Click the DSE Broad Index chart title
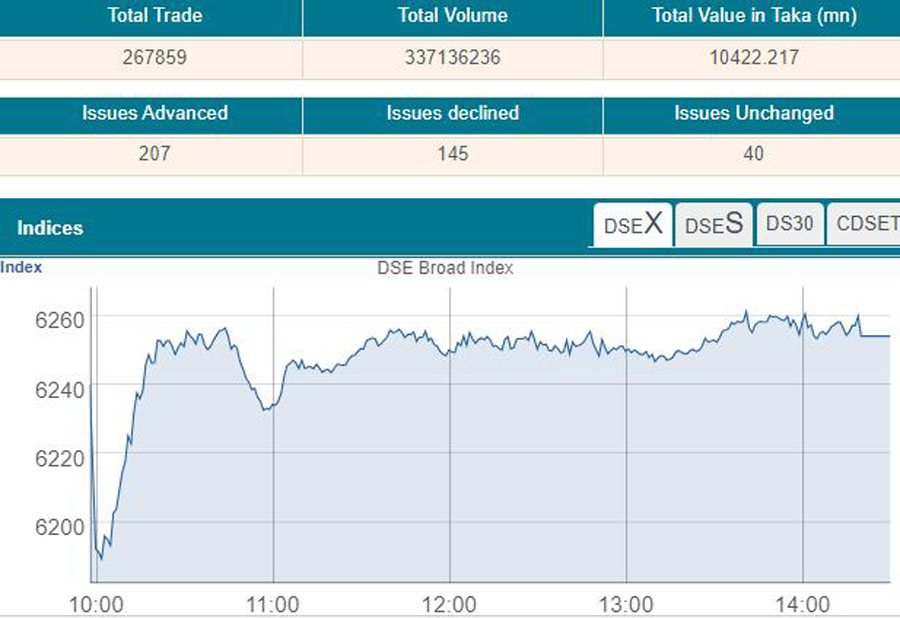The height and width of the screenshot is (618, 900). [x=445, y=268]
